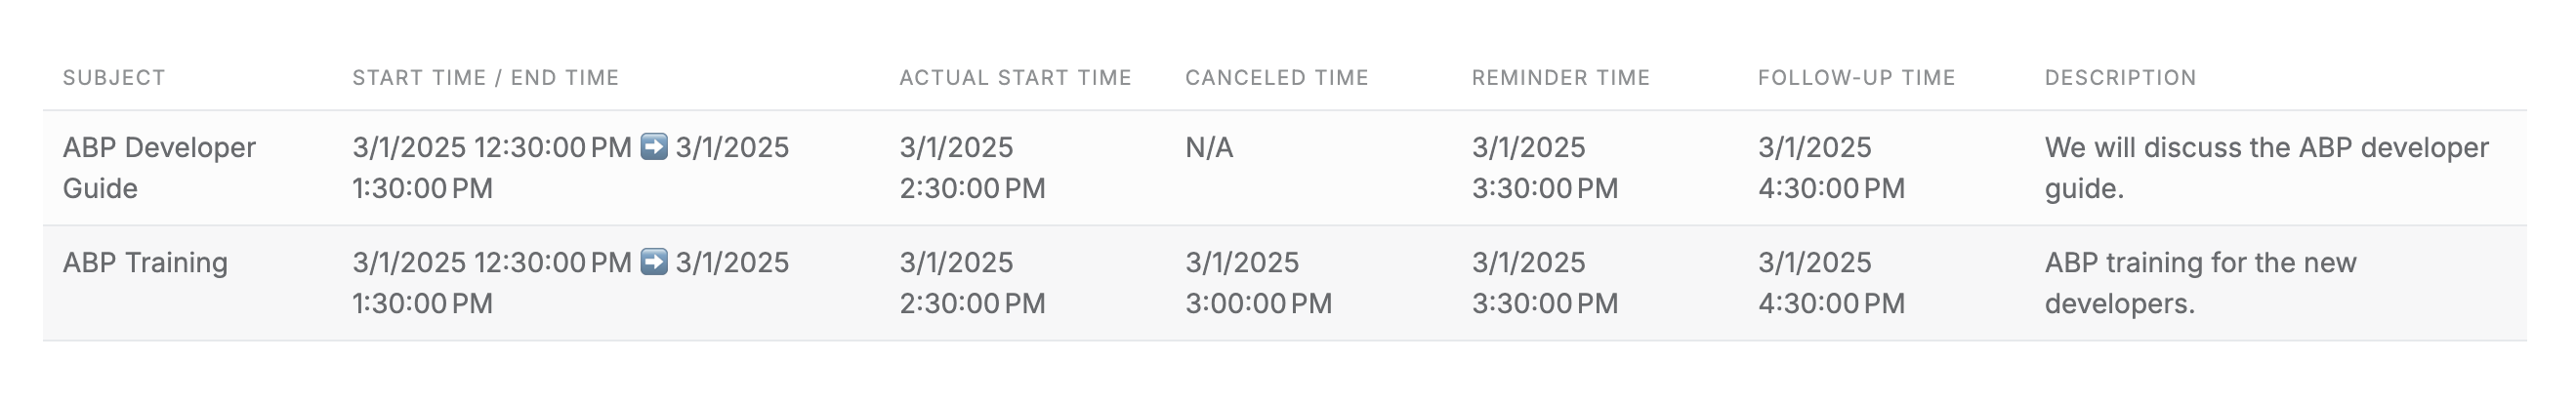The width and height of the screenshot is (2576, 402).
Task: Click ABP Developer Guide's reminder time cell
Action: (1544, 168)
